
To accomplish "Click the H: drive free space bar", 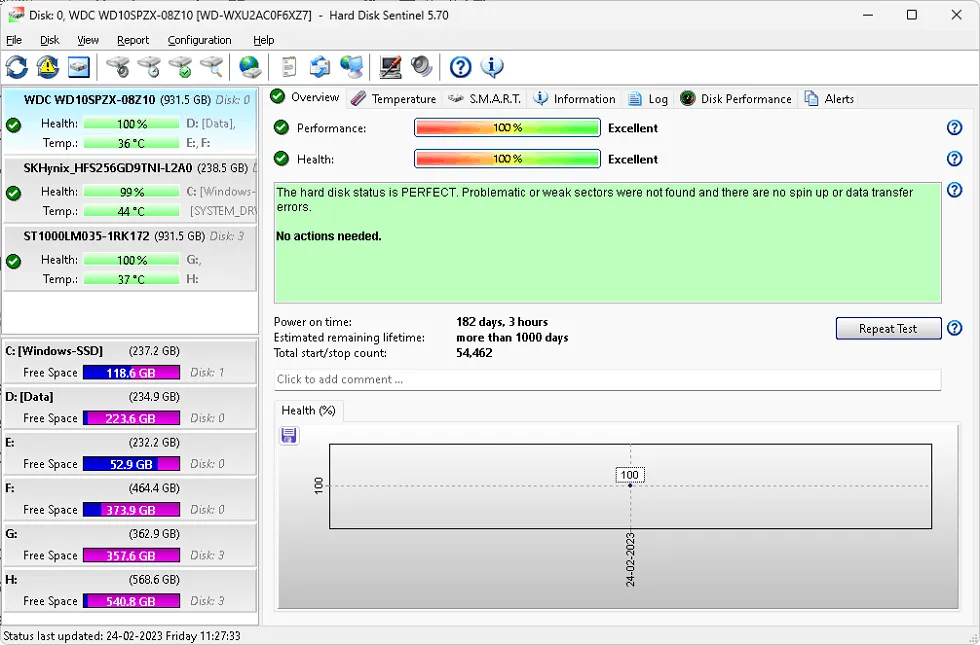I will click(x=131, y=601).
